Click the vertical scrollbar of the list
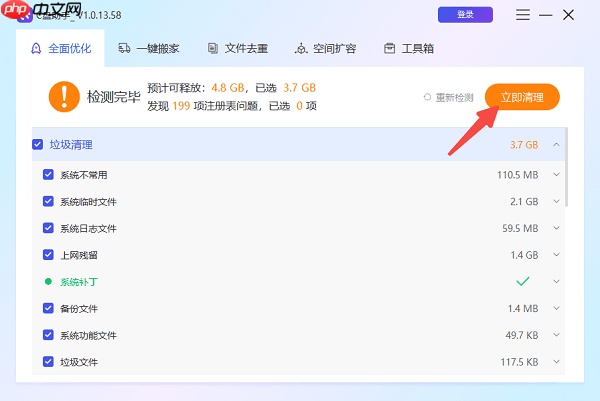The width and height of the screenshot is (600, 401). [566, 167]
